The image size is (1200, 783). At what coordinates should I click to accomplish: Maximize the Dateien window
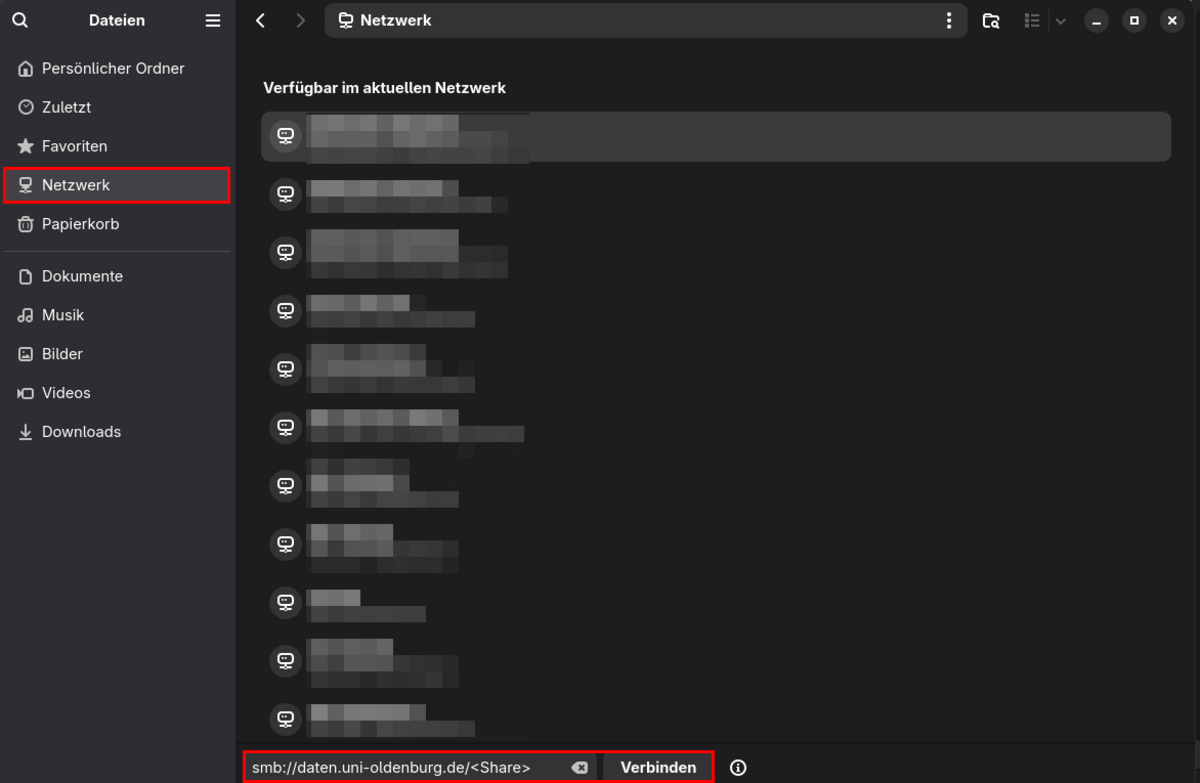(1134, 20)
